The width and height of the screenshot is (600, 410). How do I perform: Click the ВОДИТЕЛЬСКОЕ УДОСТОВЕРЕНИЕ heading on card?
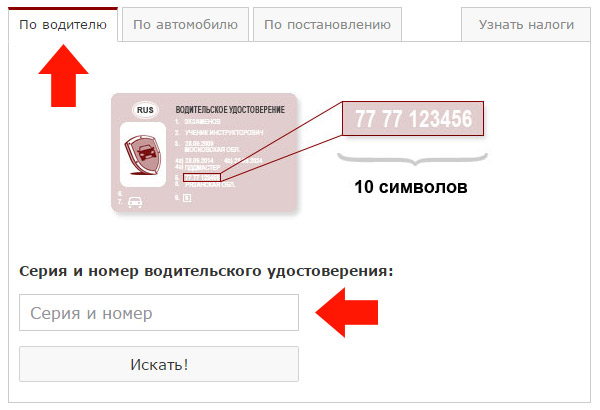coord(230,110)
